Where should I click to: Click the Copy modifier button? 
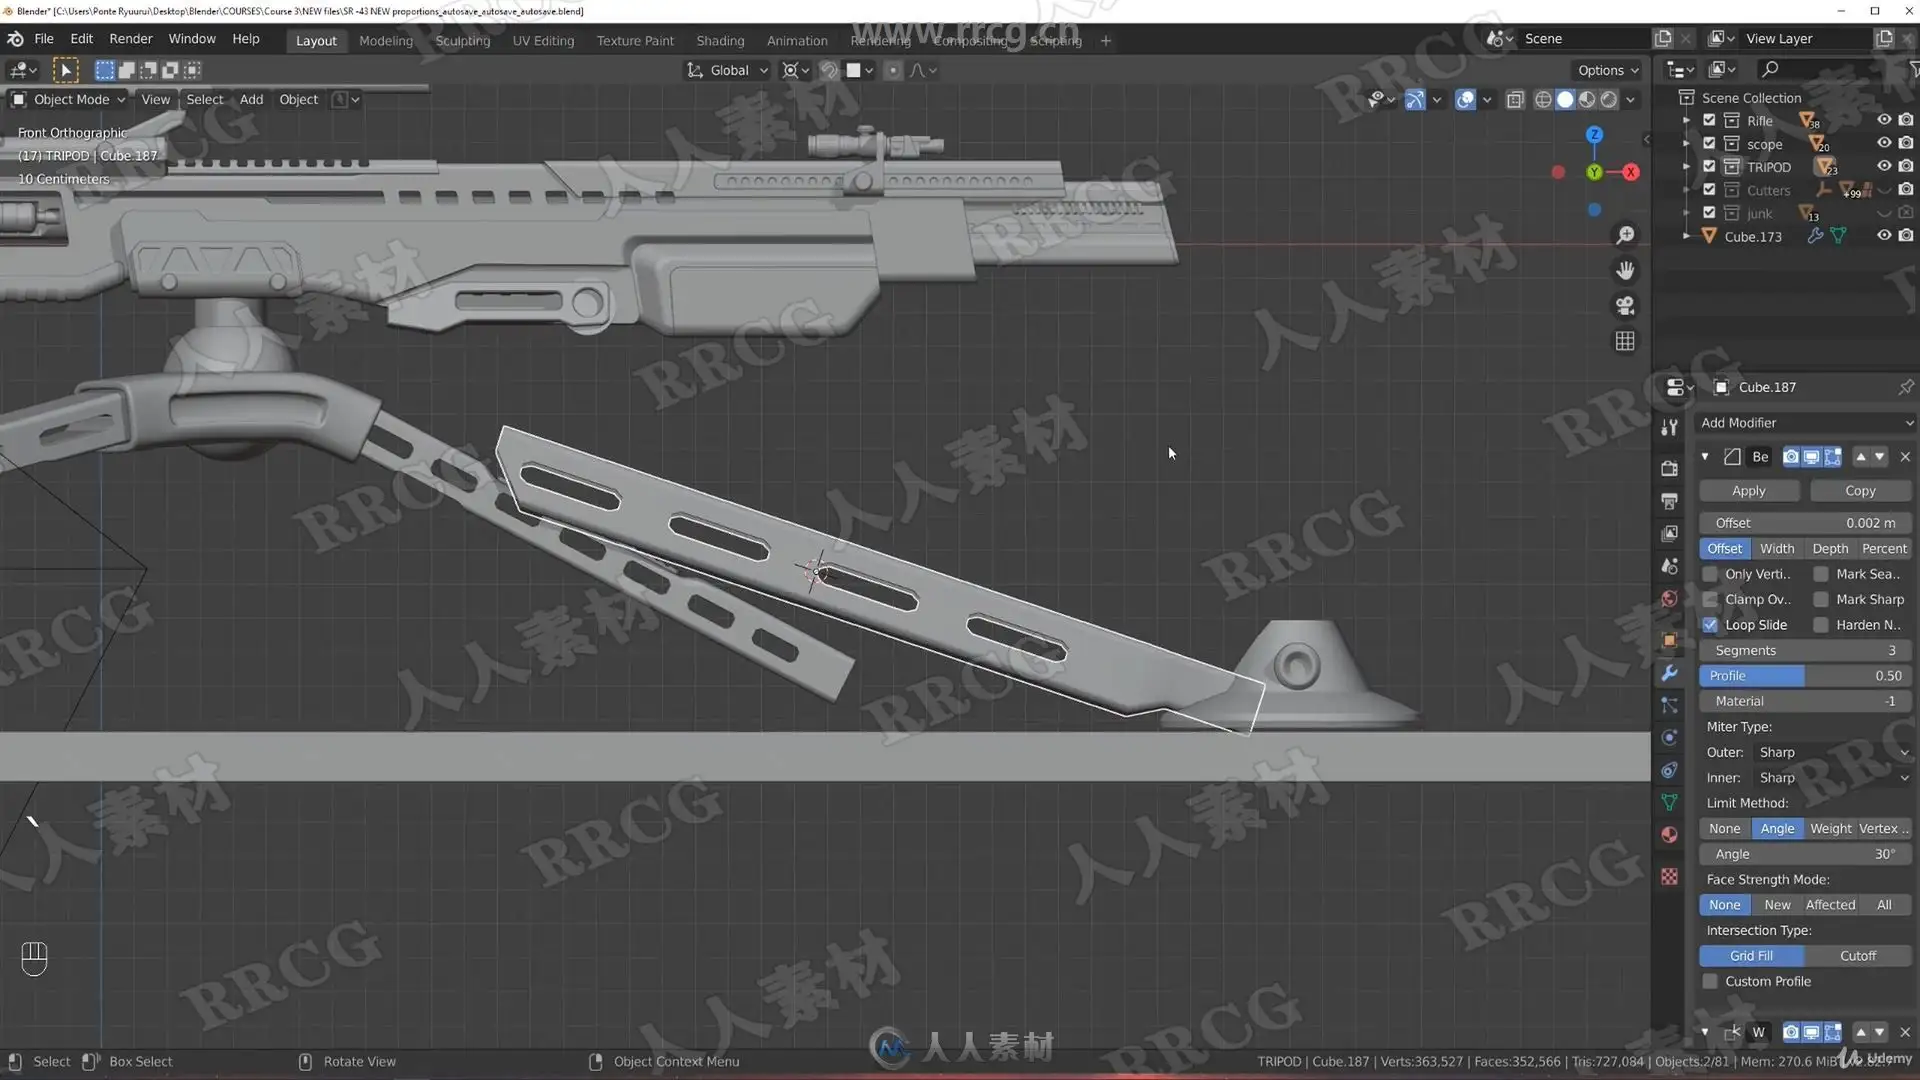click(x=1859, y=491)
